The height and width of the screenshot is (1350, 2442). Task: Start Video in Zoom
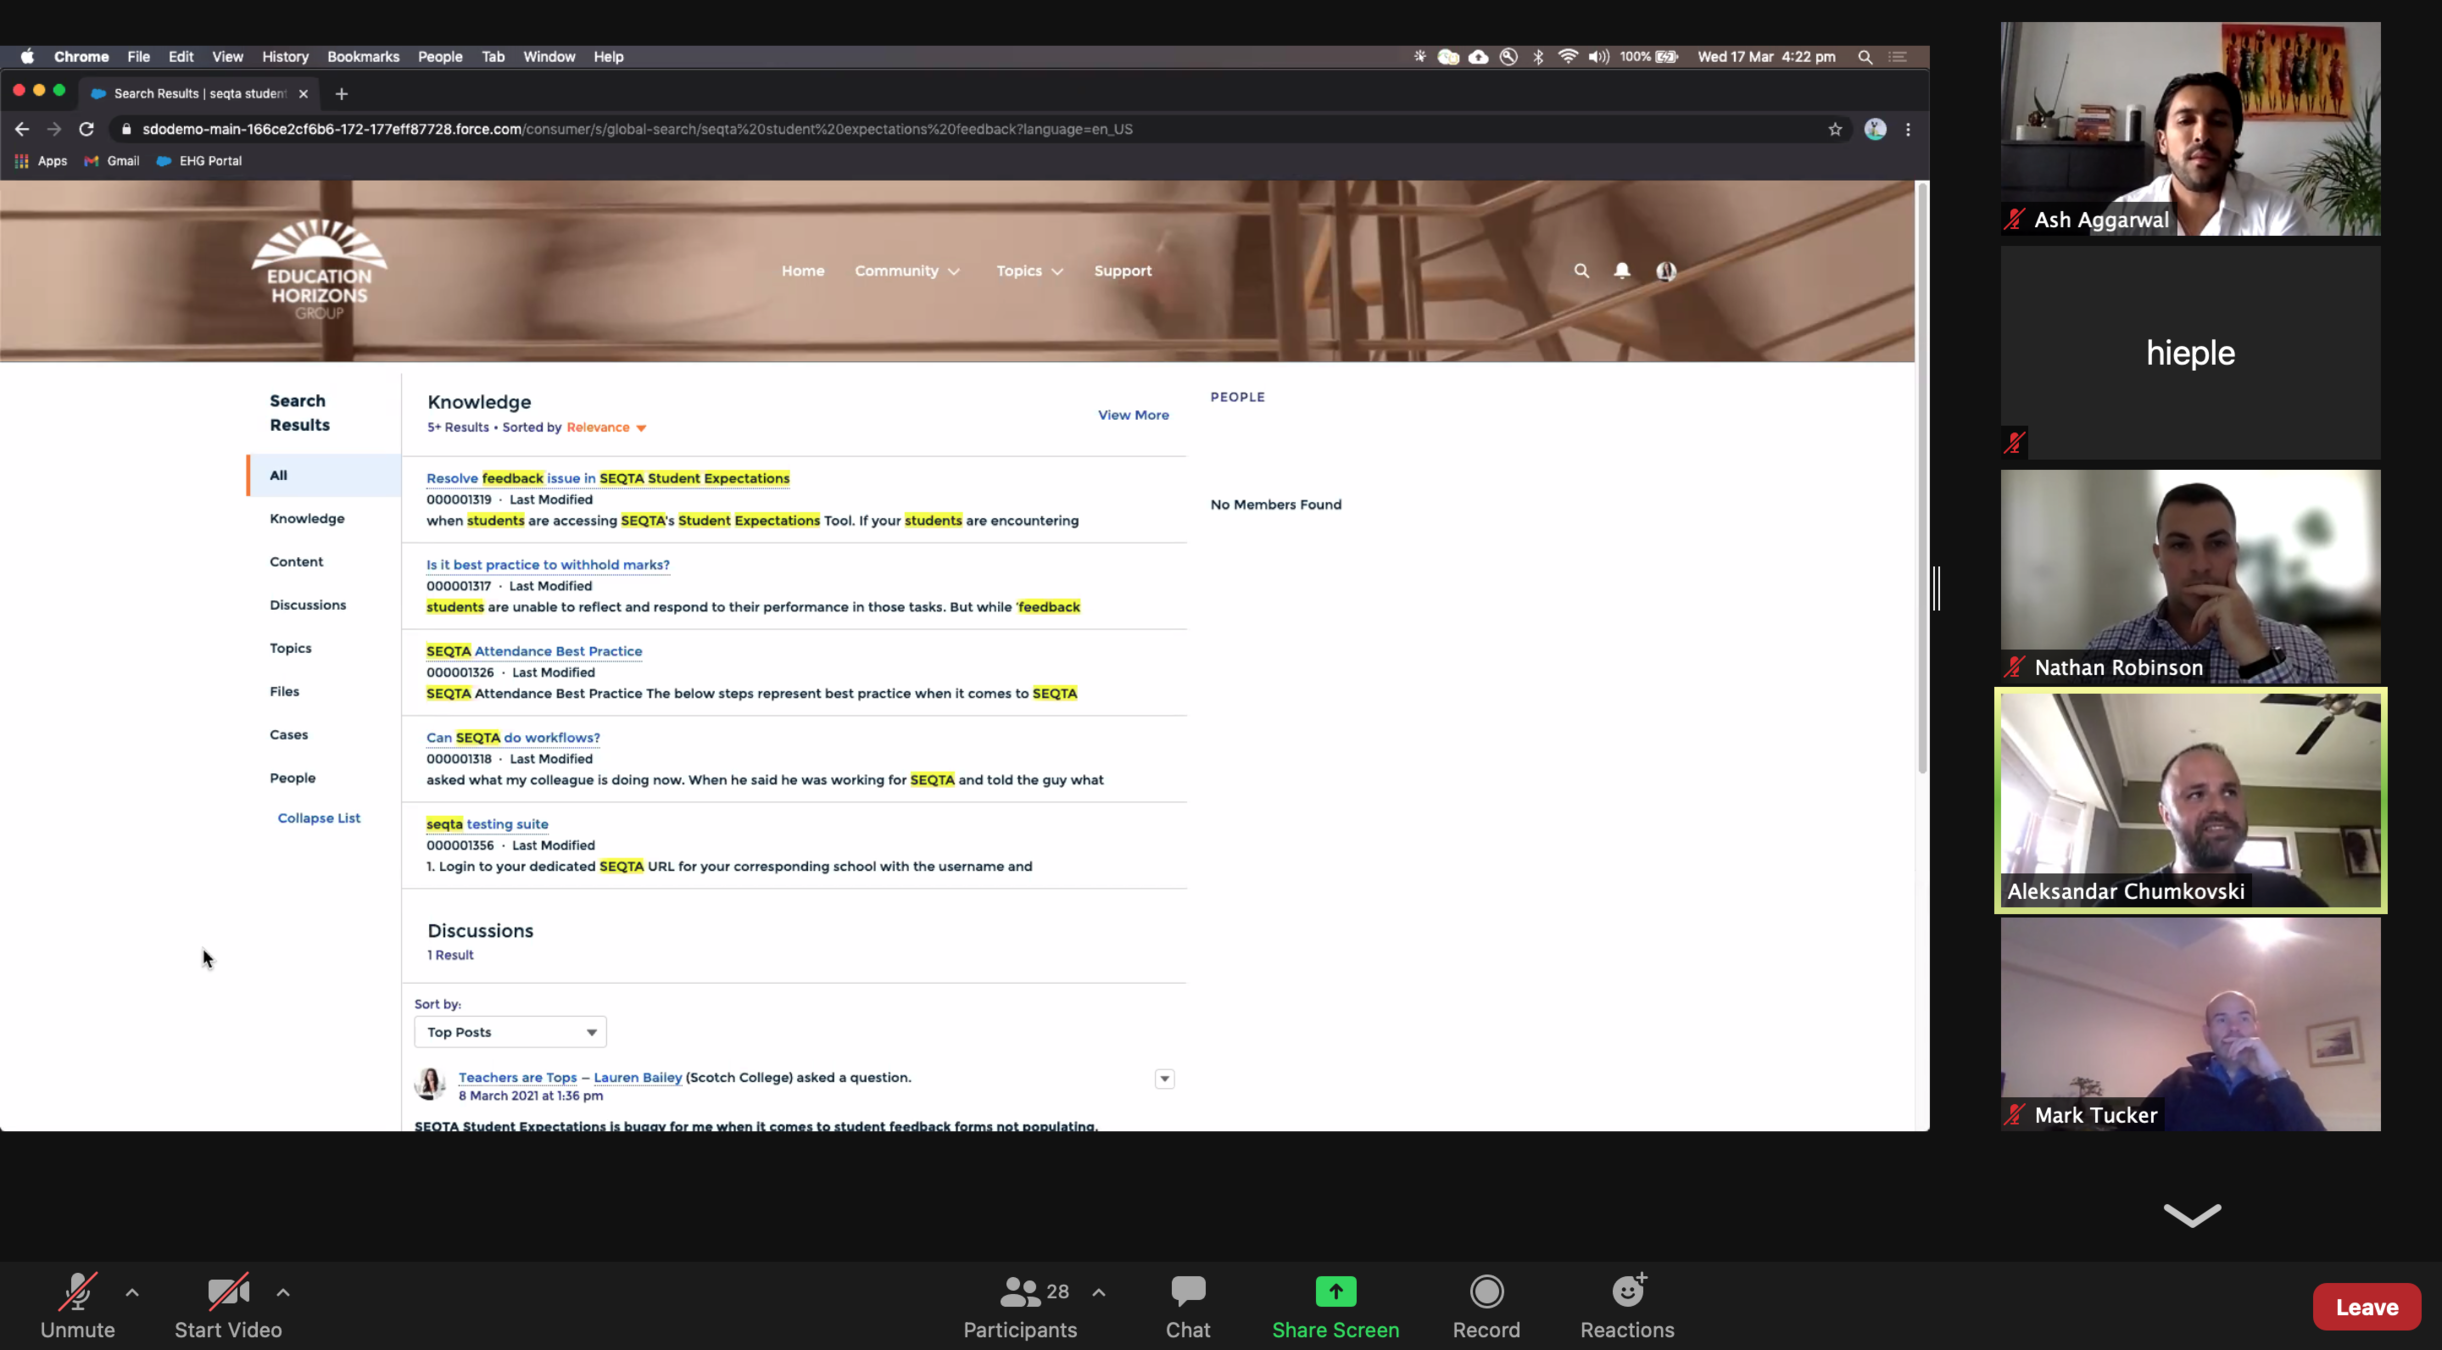228,1304
